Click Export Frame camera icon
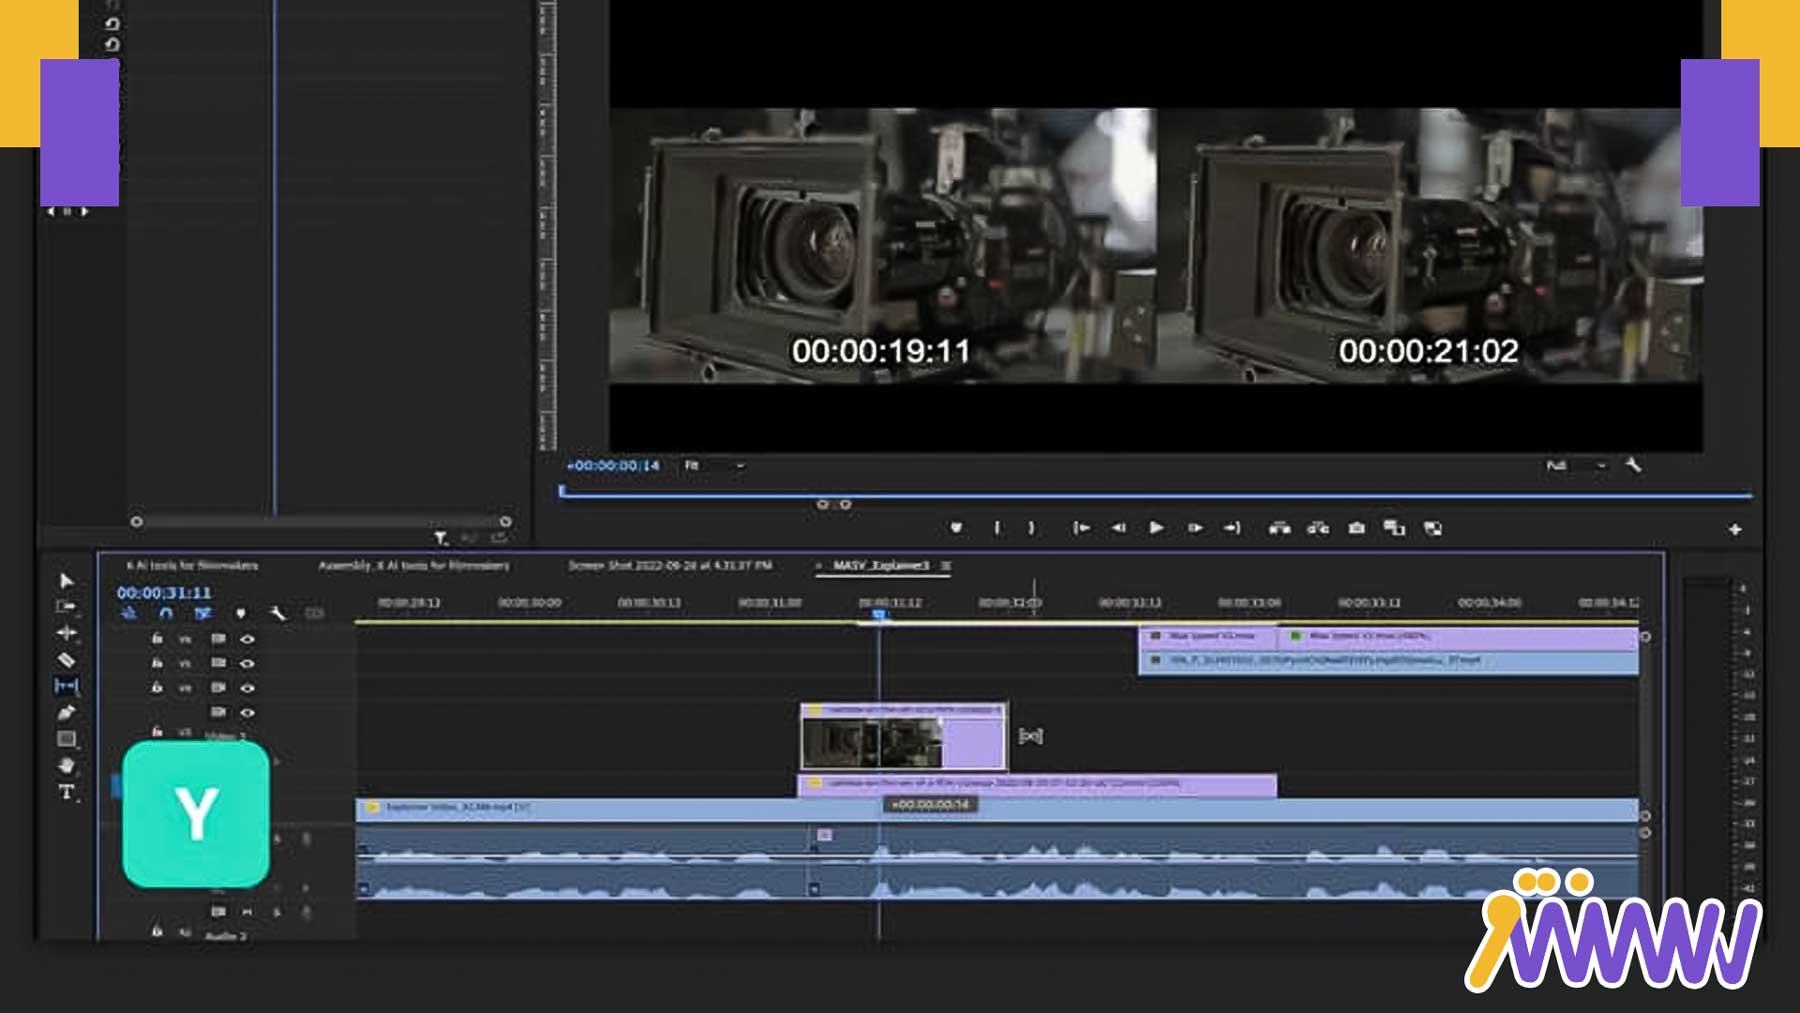The height and width of the screenshot is (1013, 1800). [x=1356, y=528]
